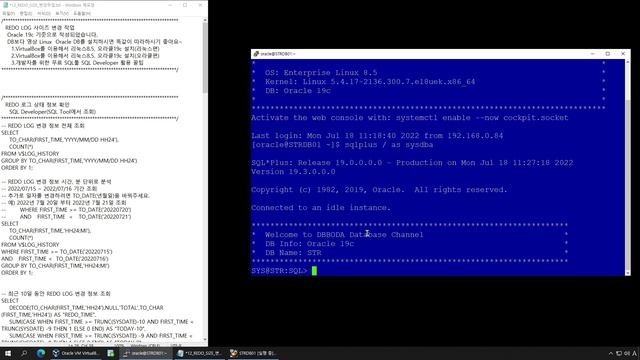
Task: Click 'DB Info: Oracle 19c' terminal line
Action: pyautogui.click(x=309, y=244)
